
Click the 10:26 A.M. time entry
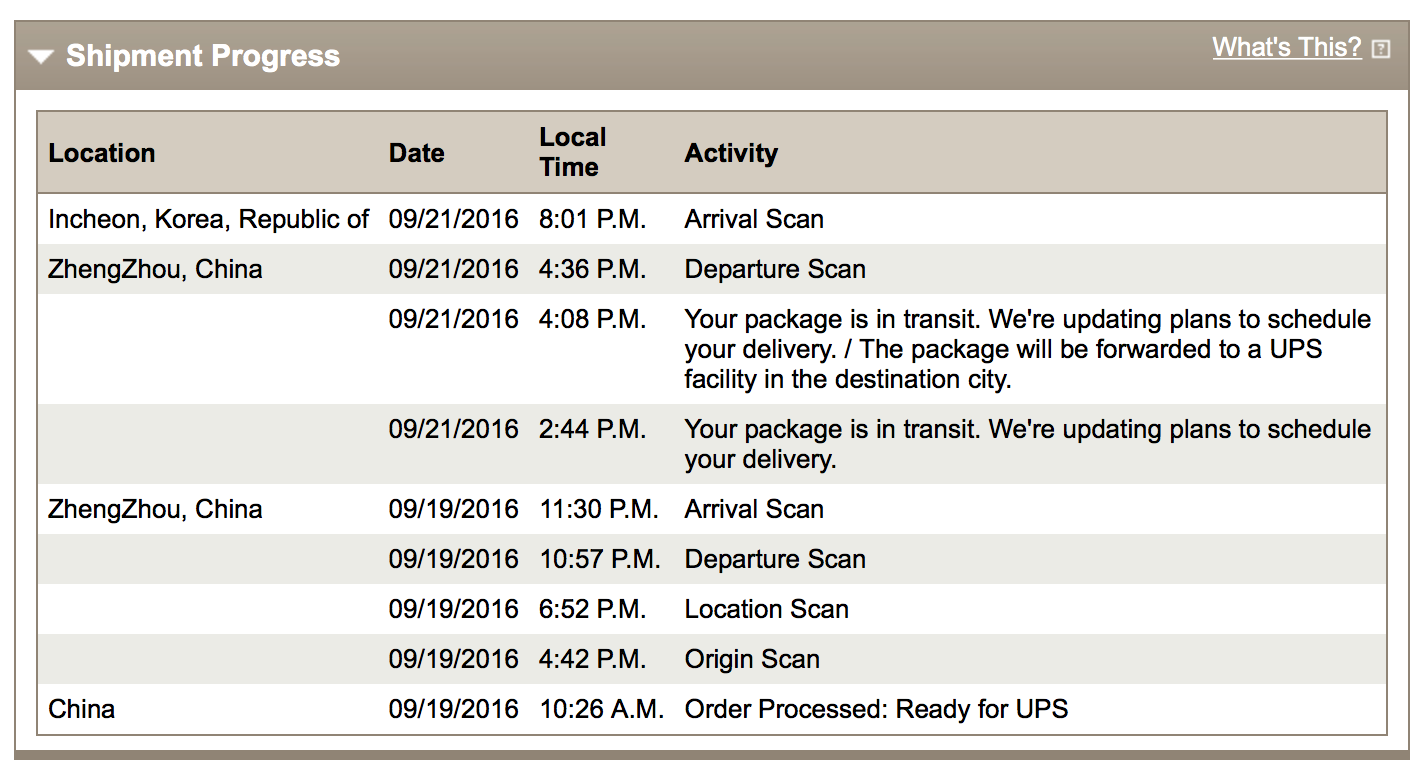pos(602,709)
